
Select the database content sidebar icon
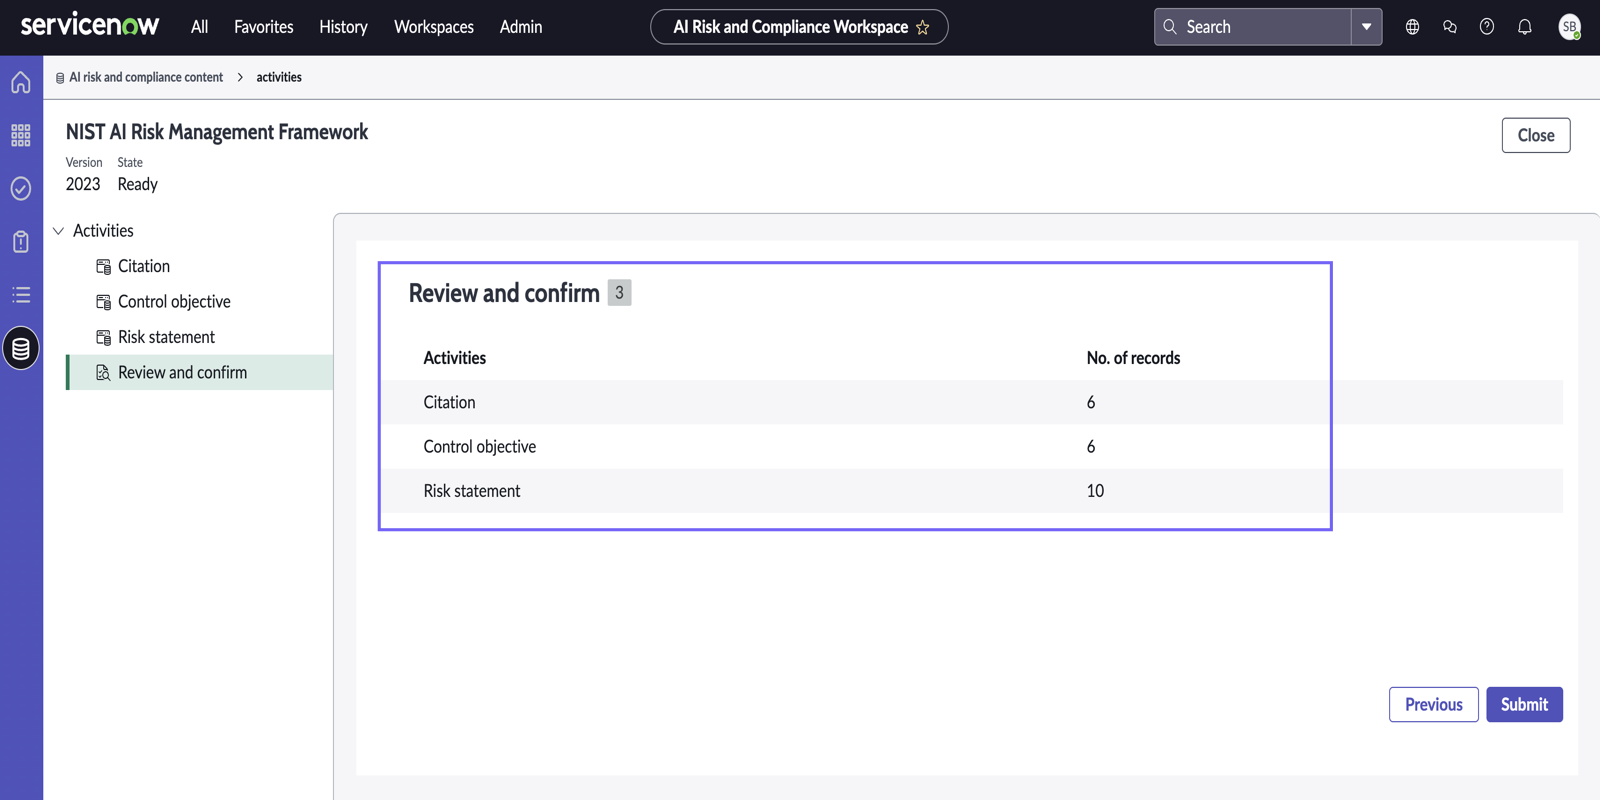(21, 348)
